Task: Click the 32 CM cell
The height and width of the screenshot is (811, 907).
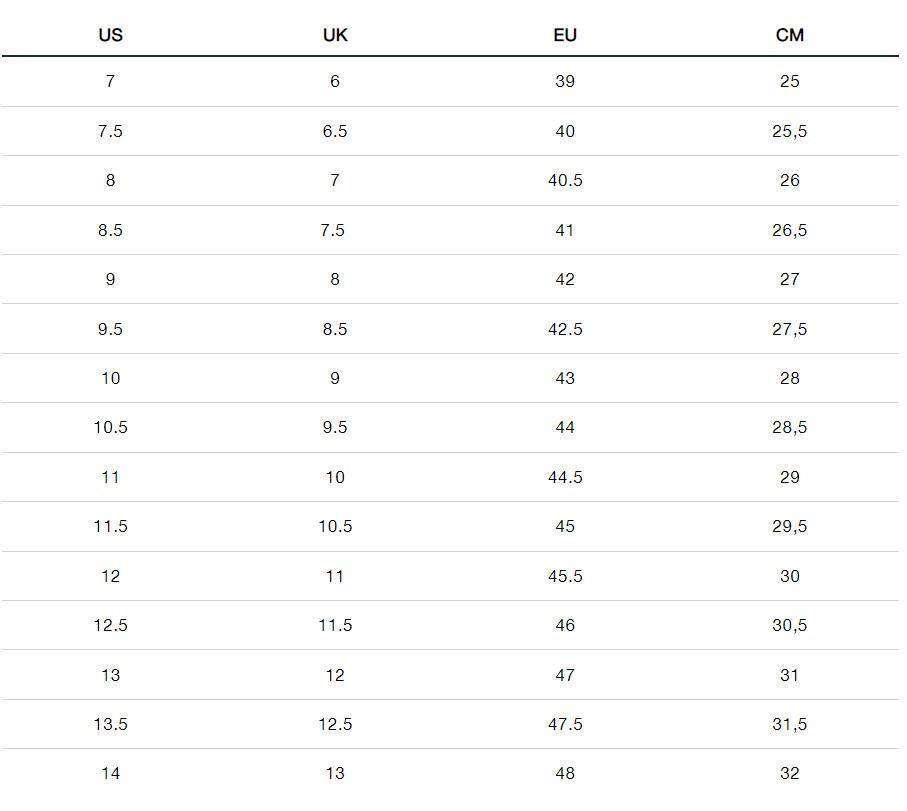Action: coord(790,773)
